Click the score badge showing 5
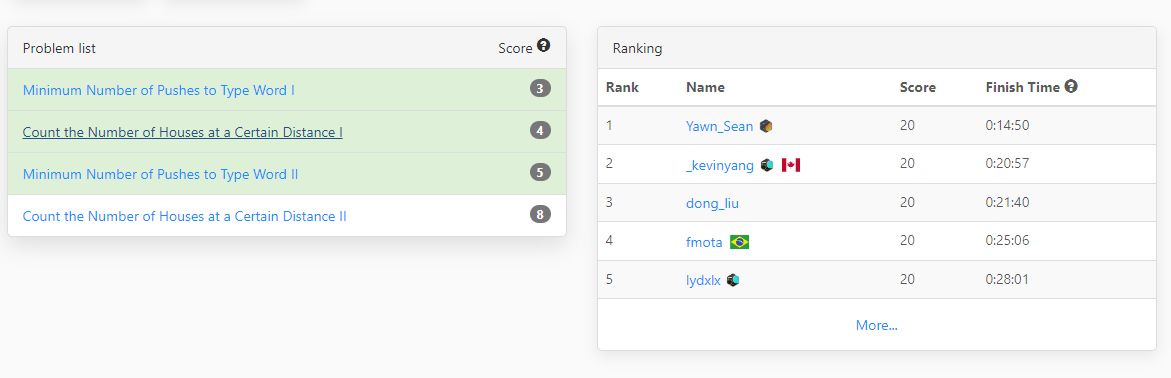The image size is (1171, 378). (x=541, y=173)
